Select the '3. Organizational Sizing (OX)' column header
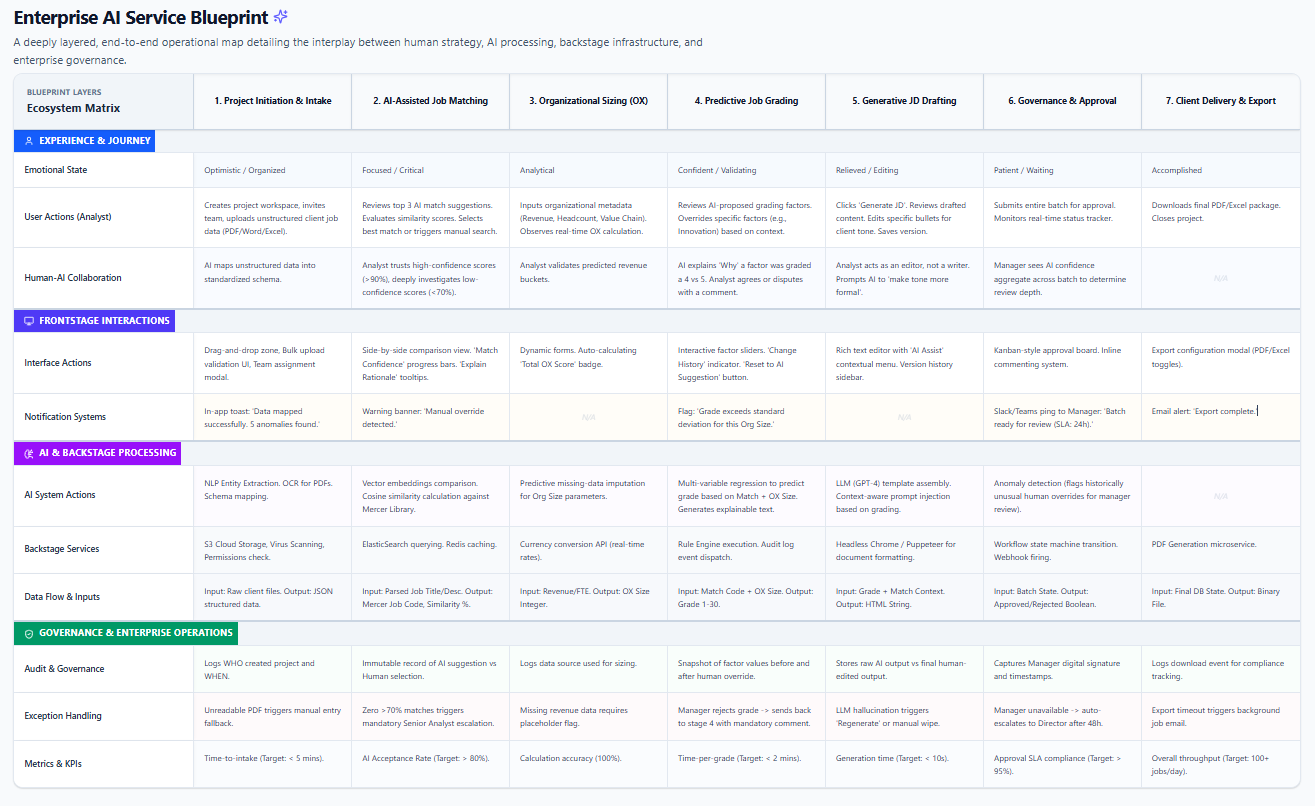This screenshot has height=806, width=1315. pyautogui.click(x=588, y=101)
